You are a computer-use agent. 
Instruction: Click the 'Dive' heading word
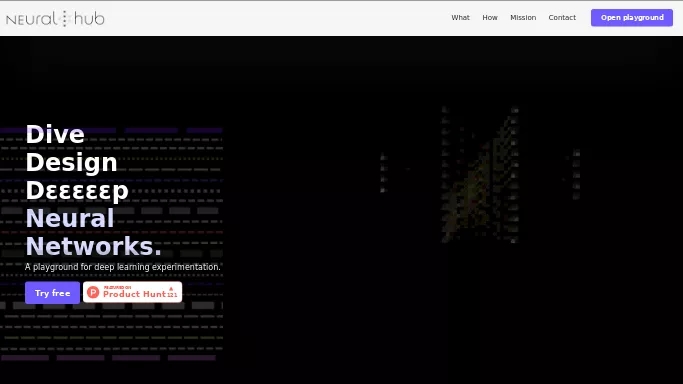pyautogui.click(x=55, y=134)
